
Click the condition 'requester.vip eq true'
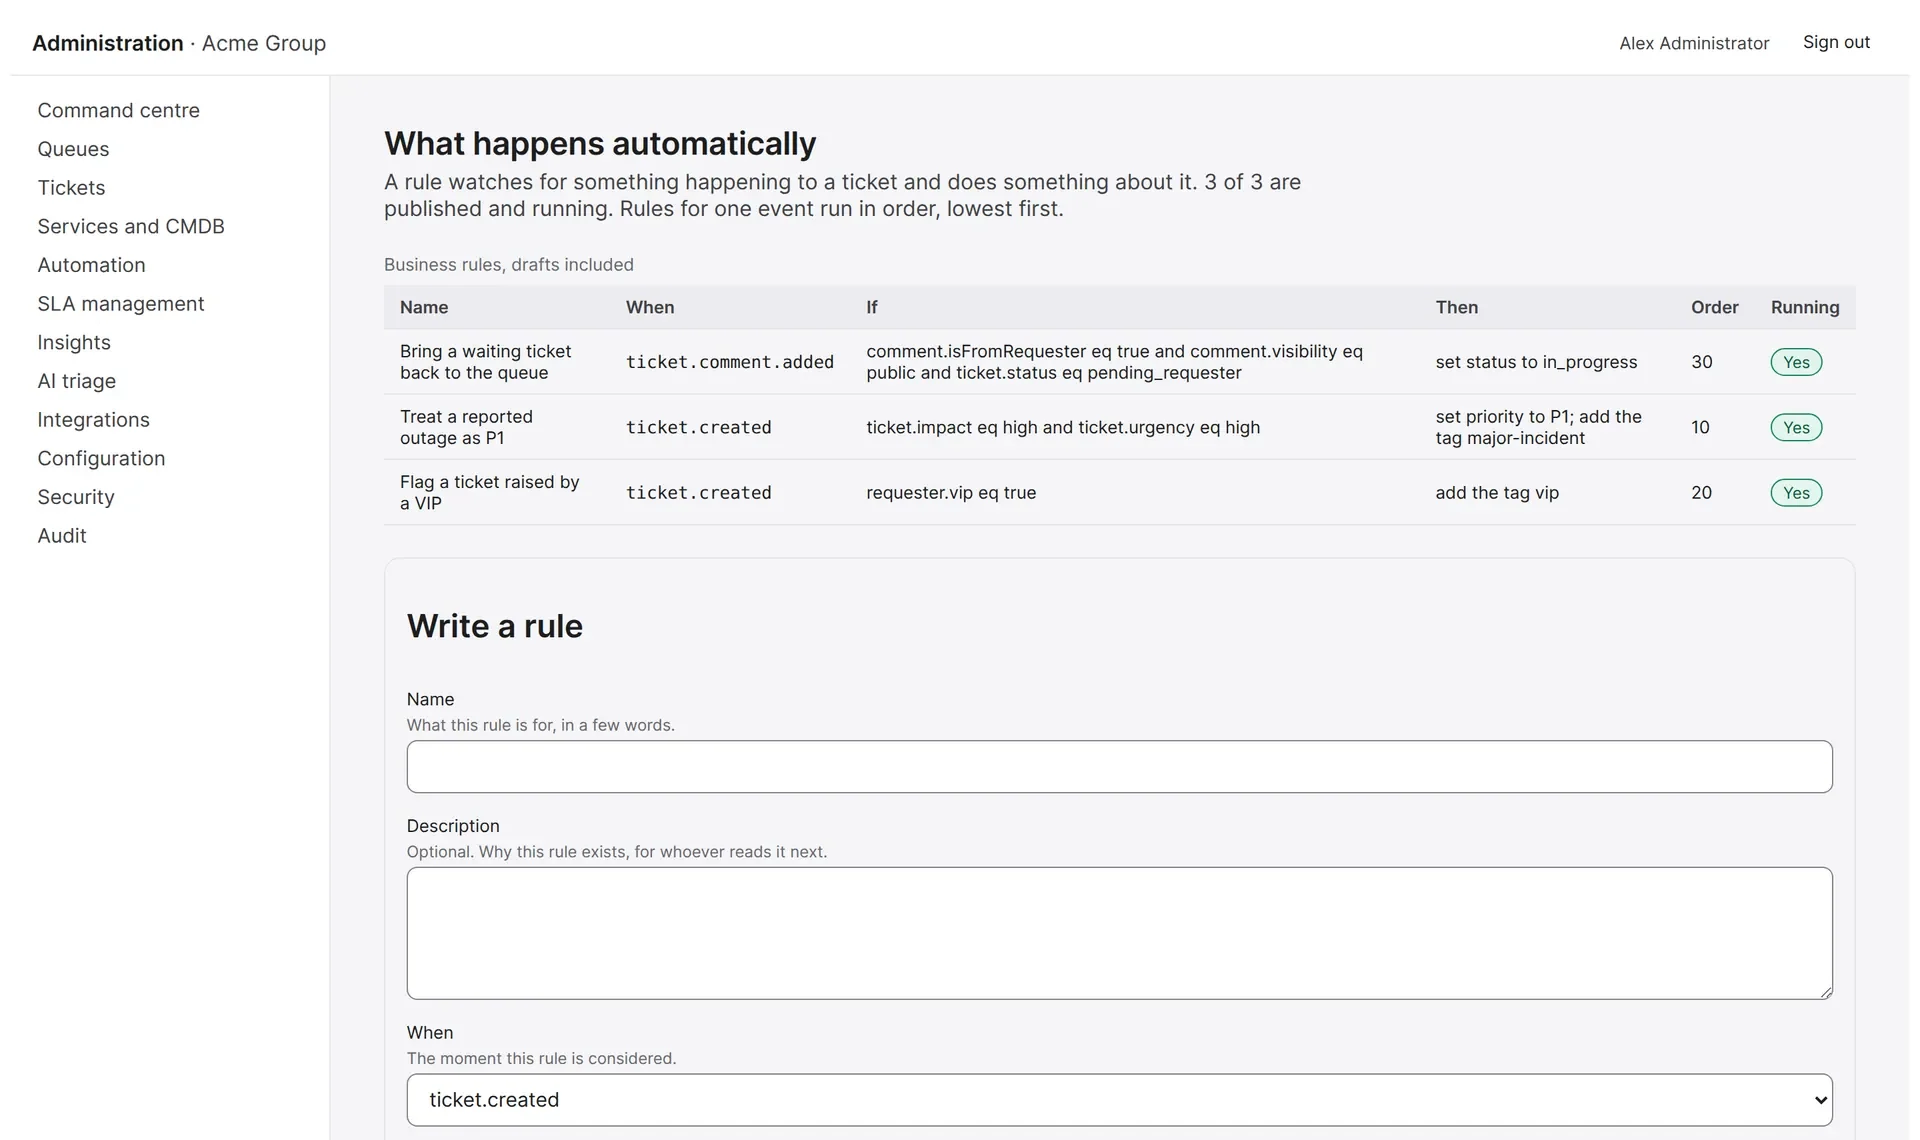[x=951, y=493]
